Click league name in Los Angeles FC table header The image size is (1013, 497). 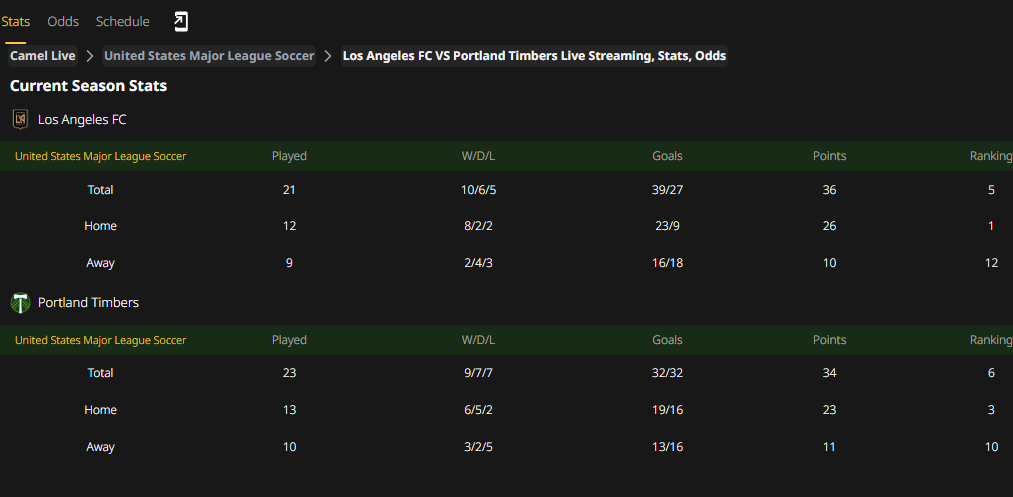tap(100, 156)
